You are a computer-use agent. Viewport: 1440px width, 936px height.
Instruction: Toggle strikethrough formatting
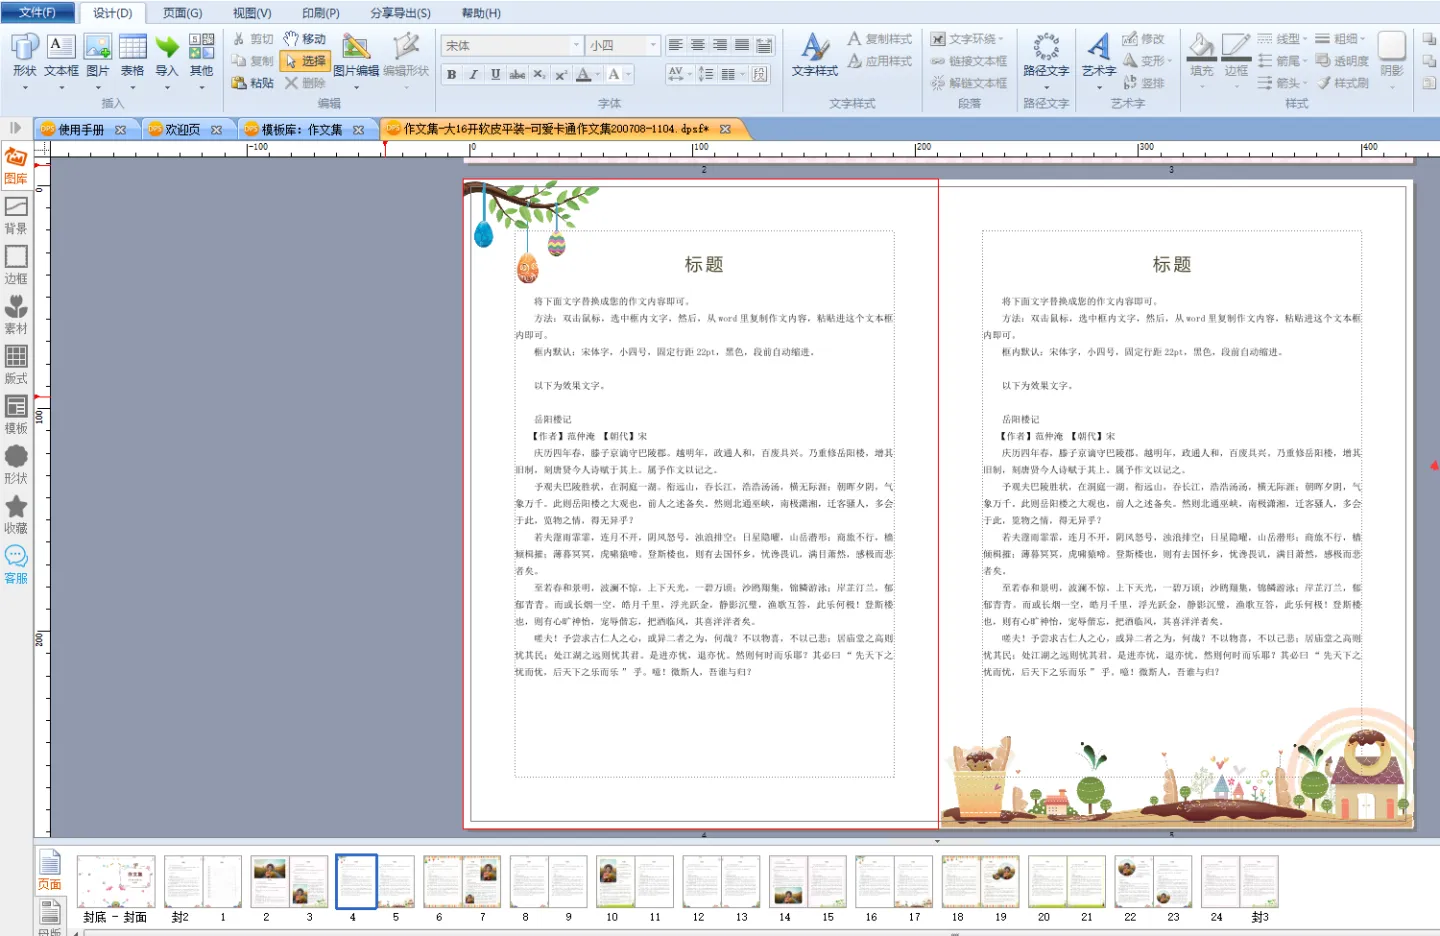pyautogui.click(x=517, y=74)
